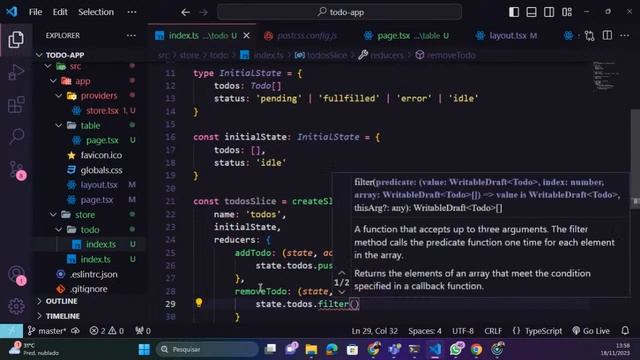Open the Extensions view
640x360 pixels.
click(x=16, y=104)
